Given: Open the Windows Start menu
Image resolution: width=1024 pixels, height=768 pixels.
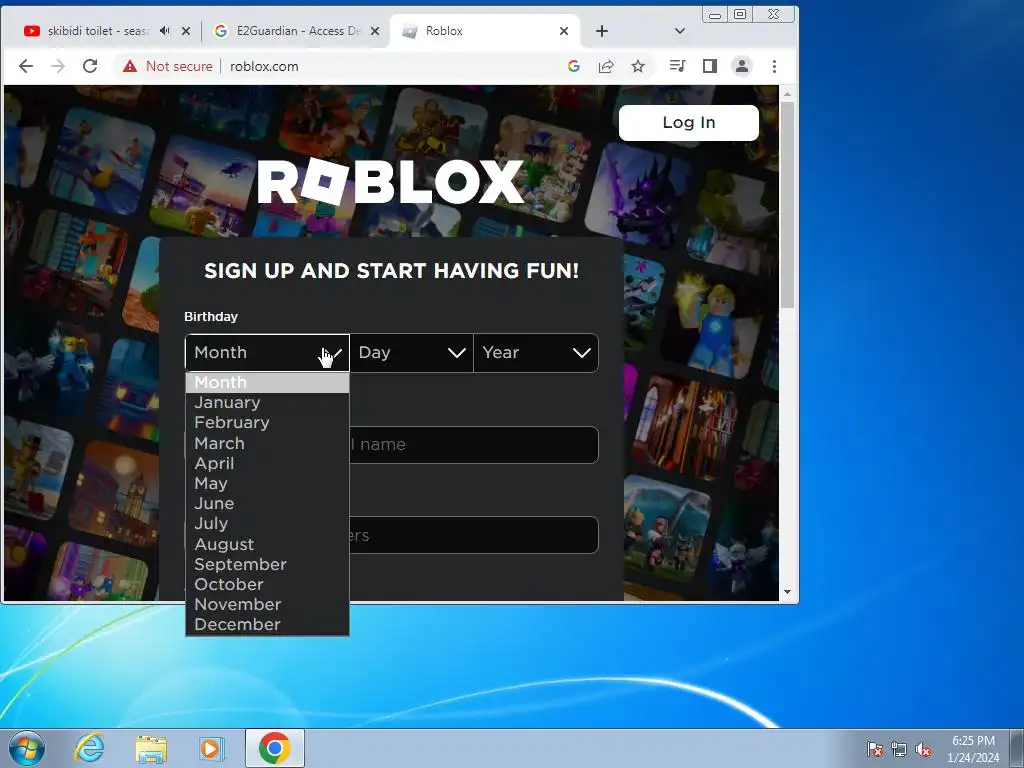Looking at the screenshot, I should point(26,748).
